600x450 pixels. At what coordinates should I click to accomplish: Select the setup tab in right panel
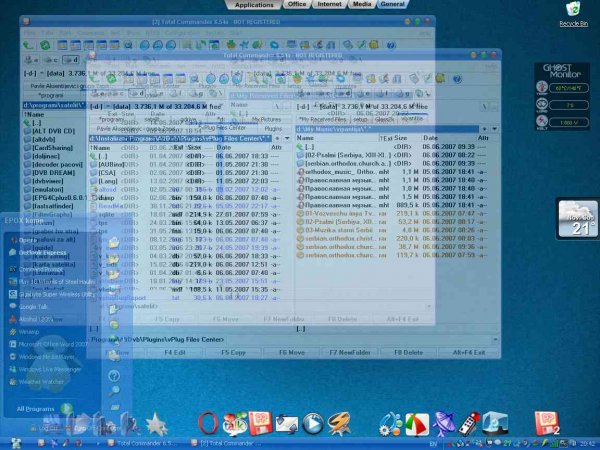tap(360, 119)
